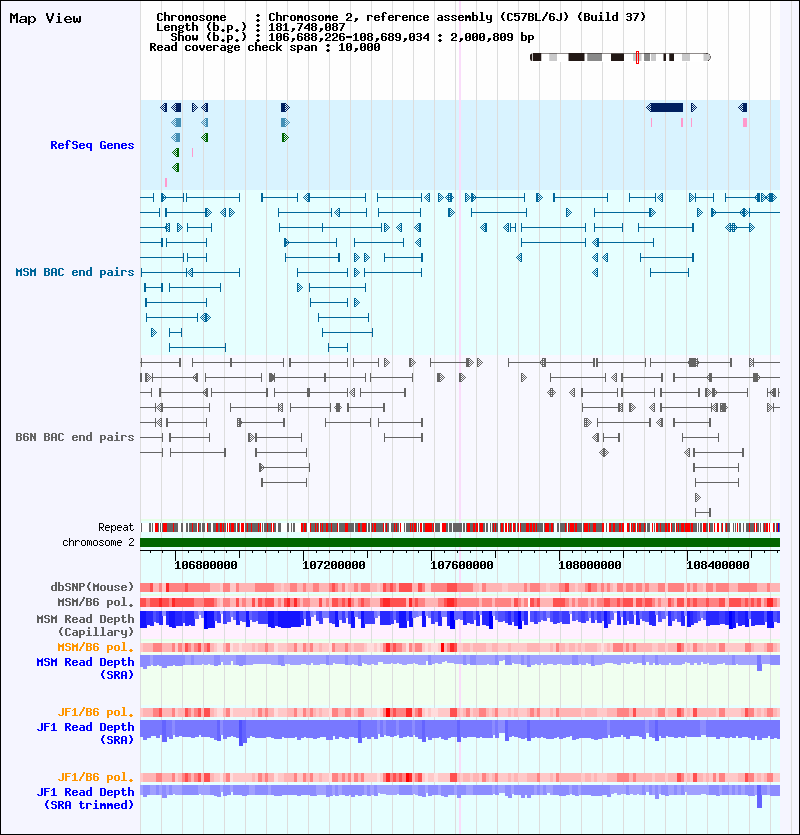Viewport: 800px width, 835px height.
Task: Open the JF1 Read Depth (SRA) link
Action: click(85, 733)
